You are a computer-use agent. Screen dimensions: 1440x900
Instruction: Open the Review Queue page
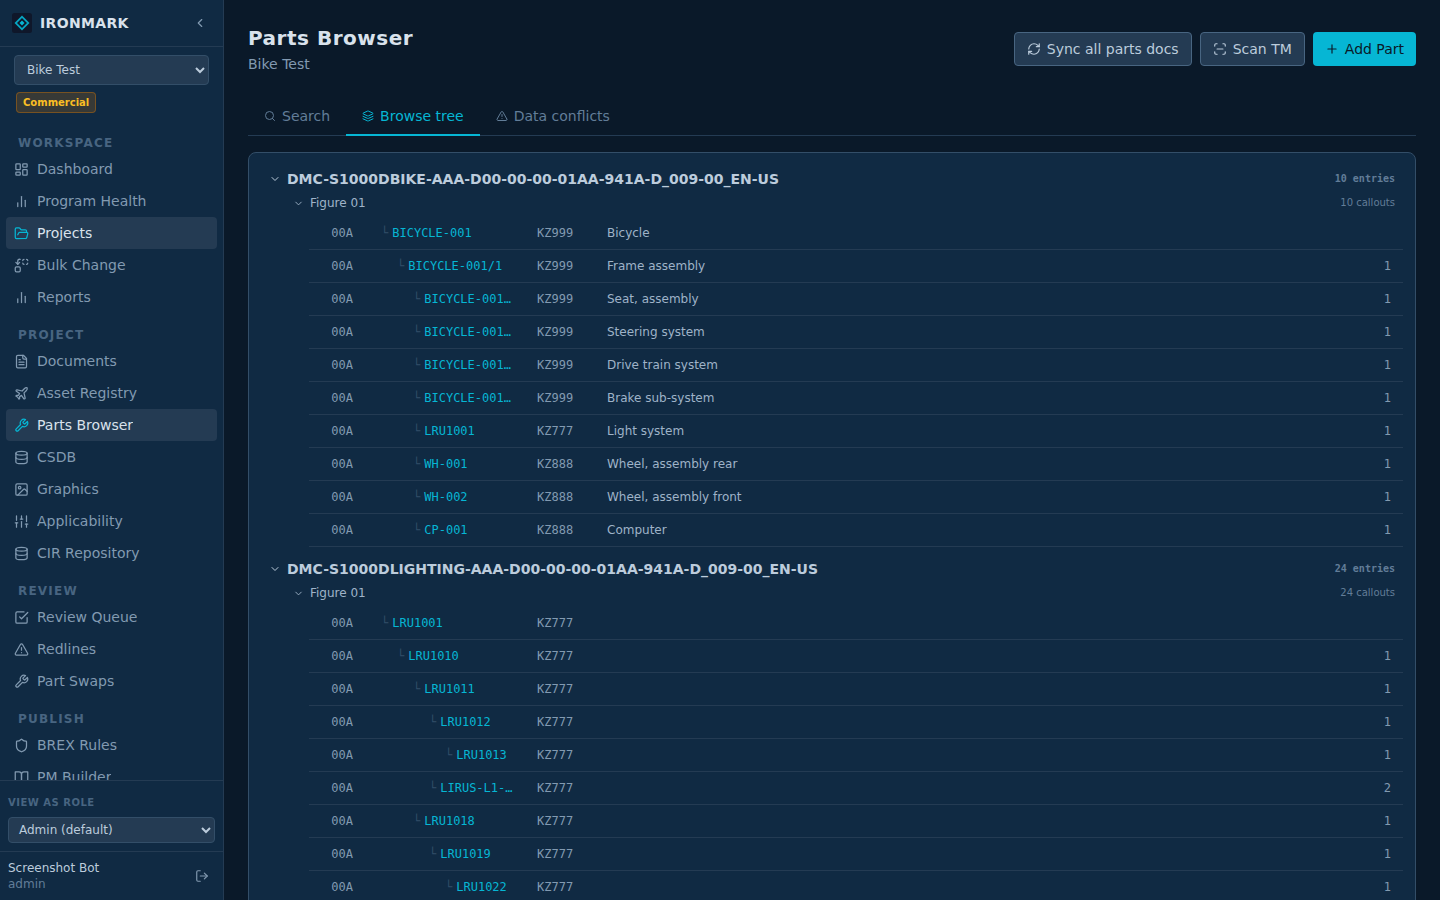(111, 618)
